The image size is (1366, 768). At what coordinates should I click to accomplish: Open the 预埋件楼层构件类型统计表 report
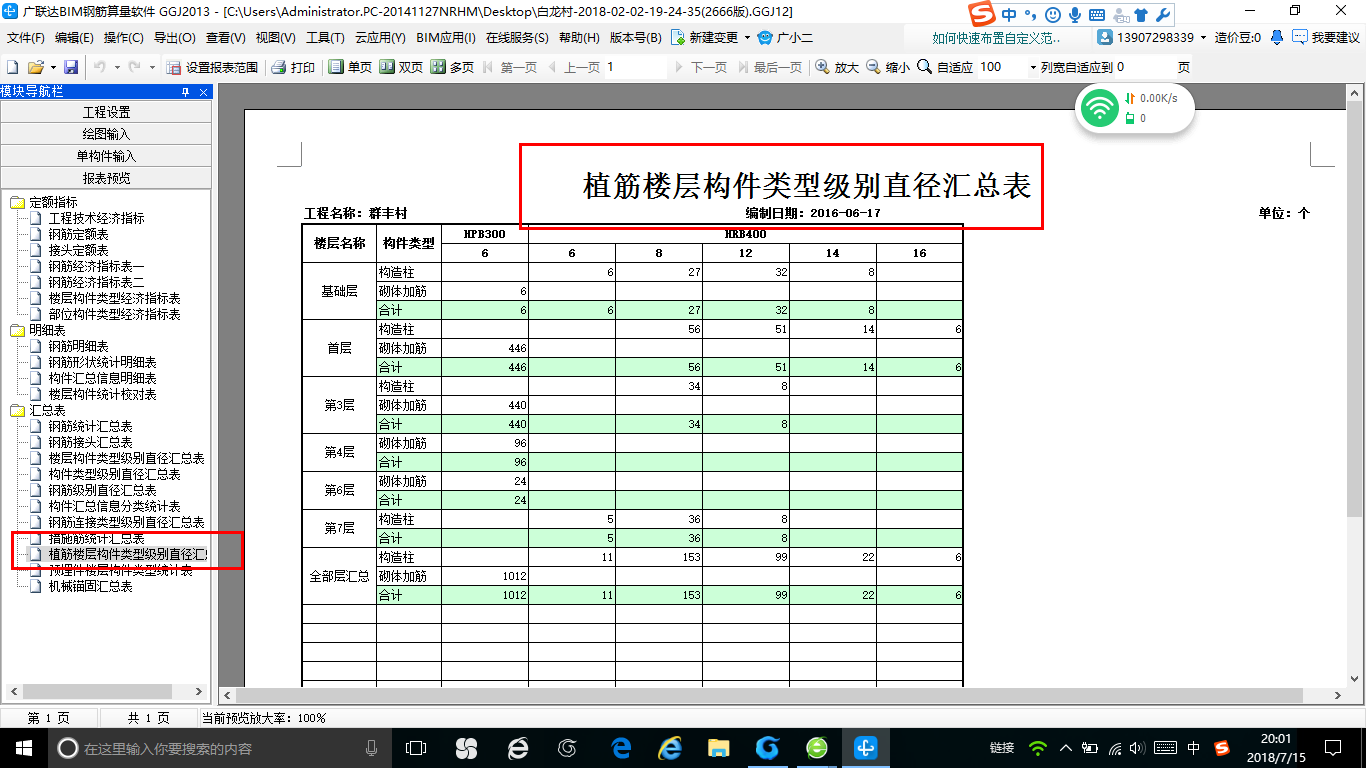(120, 570)
